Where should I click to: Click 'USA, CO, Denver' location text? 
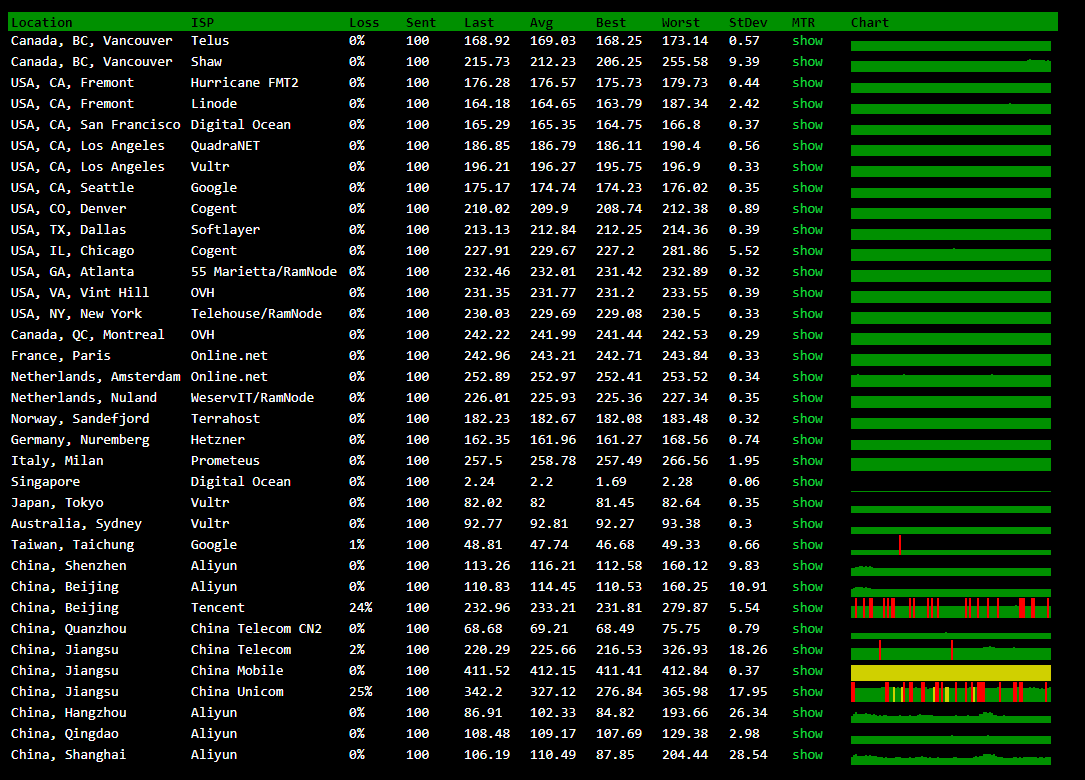pyautogui.click(x=69, y=209)
